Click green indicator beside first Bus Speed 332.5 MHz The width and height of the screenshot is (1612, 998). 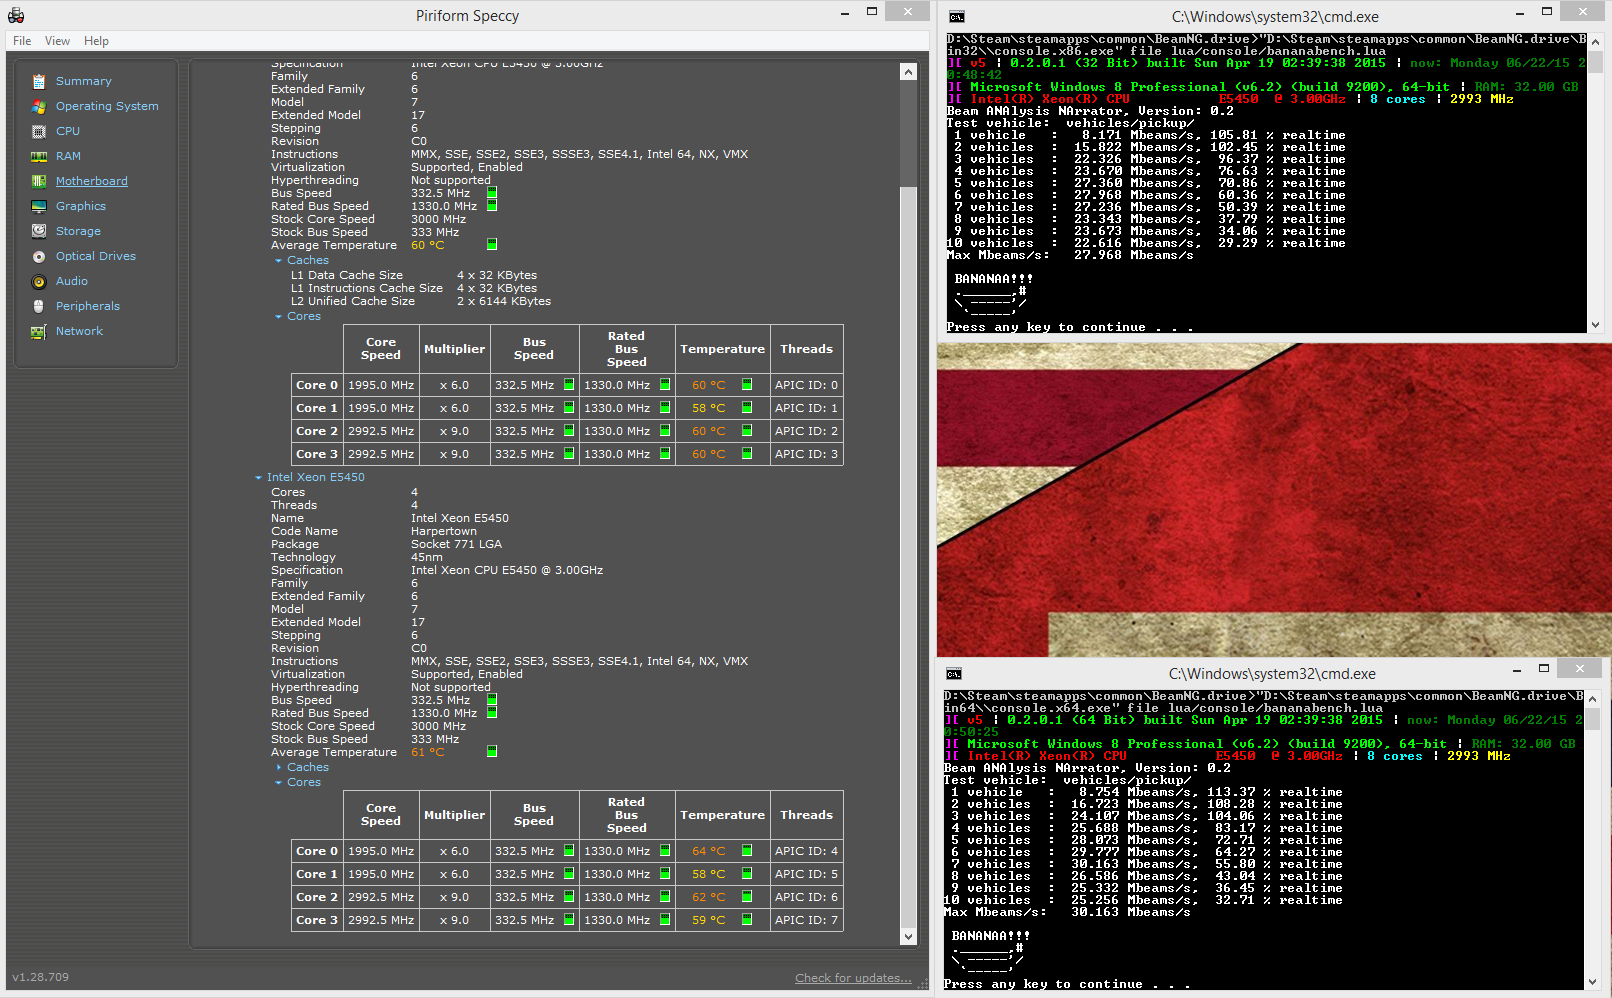click(492, 193)
